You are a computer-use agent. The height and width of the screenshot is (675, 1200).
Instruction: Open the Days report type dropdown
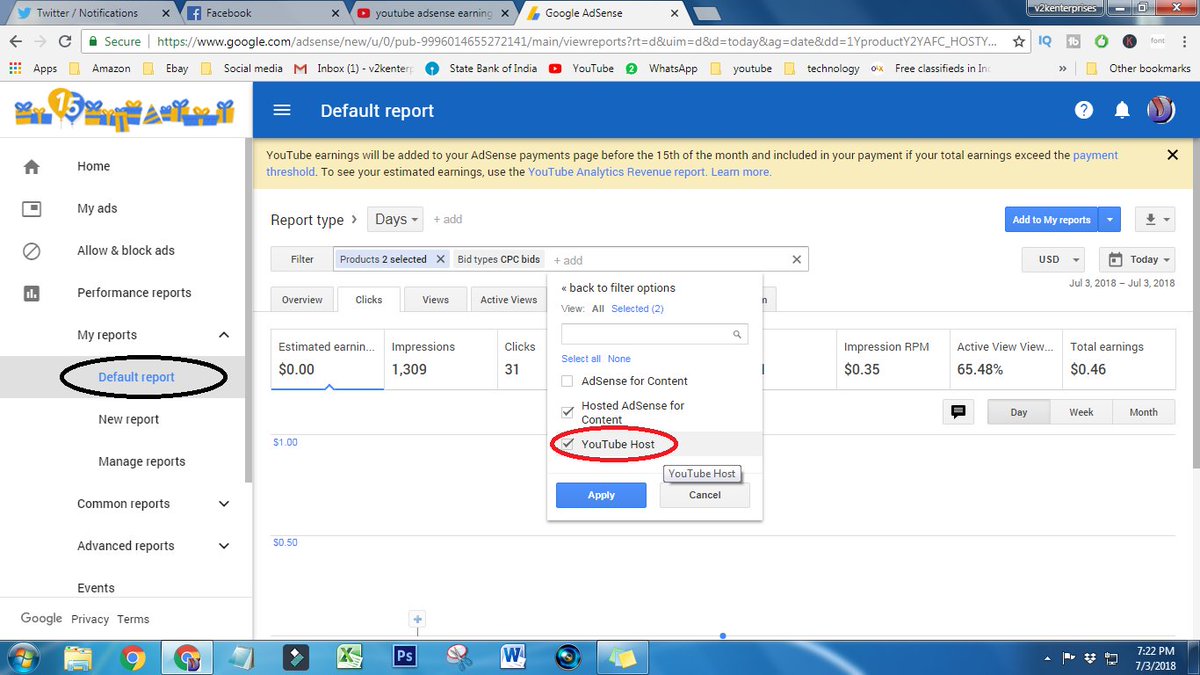pos(396,219)
